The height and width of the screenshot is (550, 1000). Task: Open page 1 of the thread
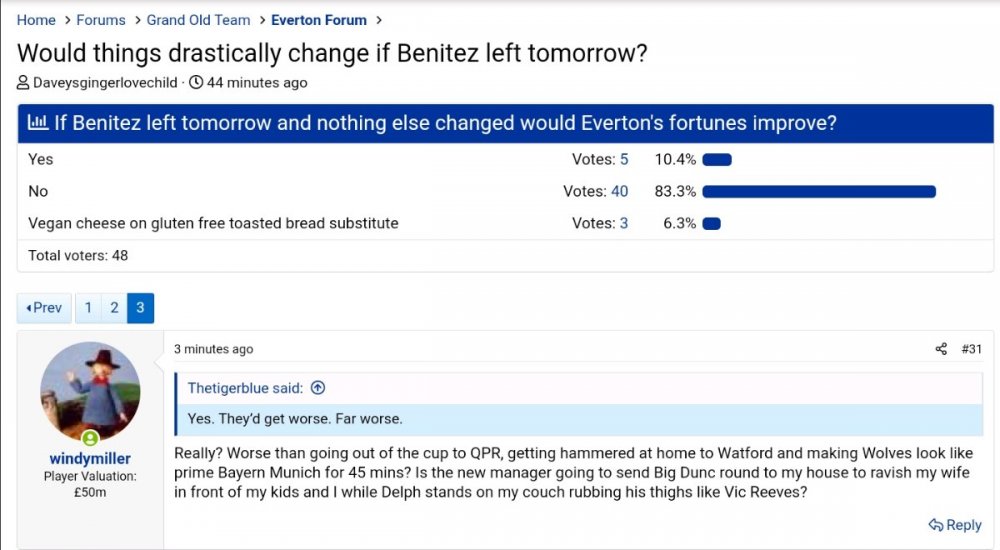88,308
